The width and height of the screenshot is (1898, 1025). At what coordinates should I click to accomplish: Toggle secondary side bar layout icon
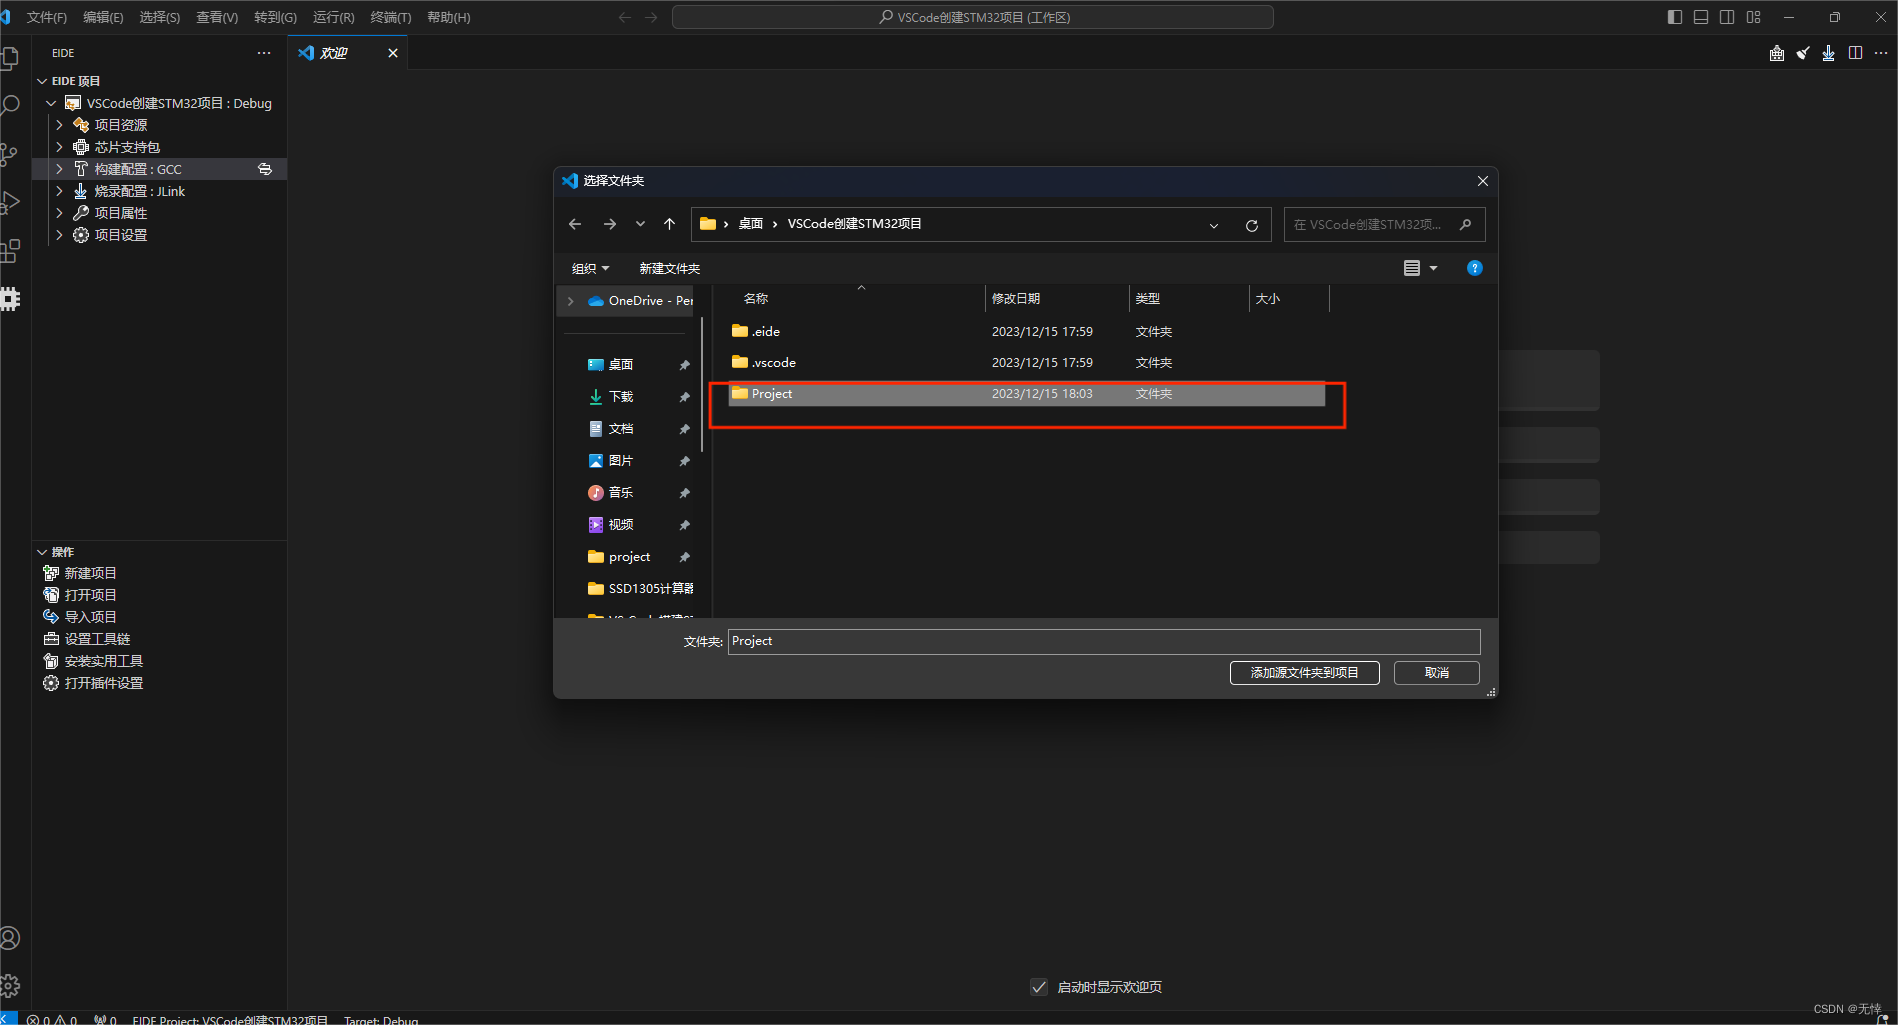pyautogui.click(x=1727, y=17)
